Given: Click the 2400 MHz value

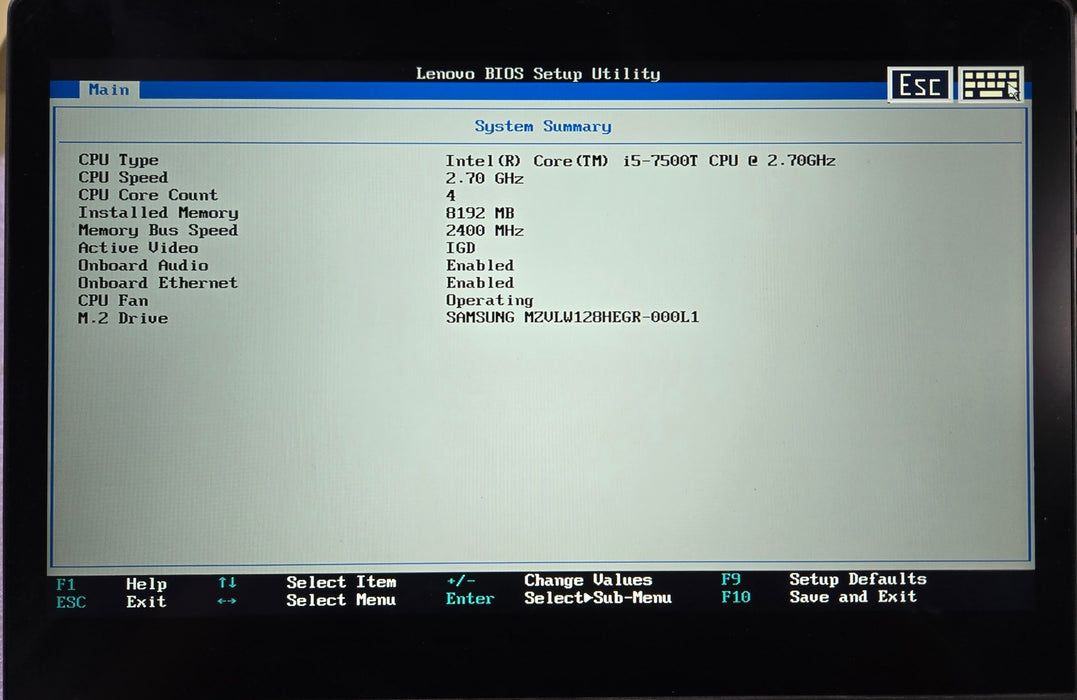Looking at the screenshot, I should click(484, 231).
